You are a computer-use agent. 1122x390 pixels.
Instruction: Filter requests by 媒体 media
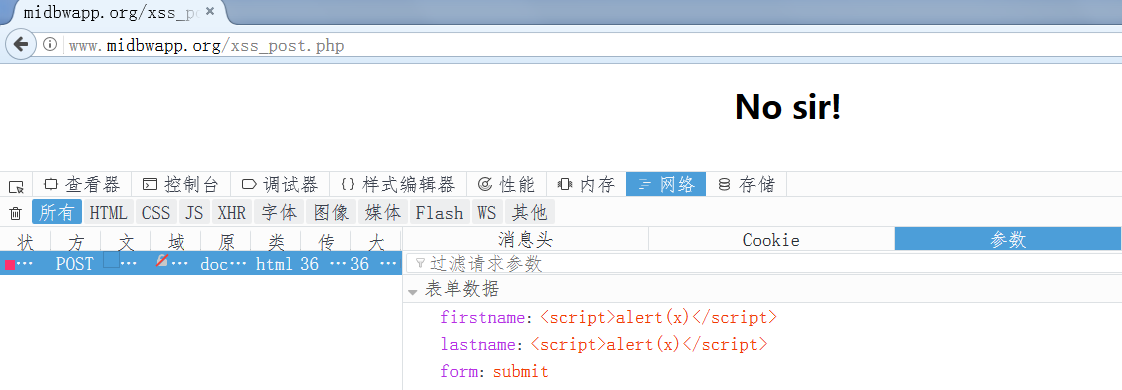coord(384,213)
